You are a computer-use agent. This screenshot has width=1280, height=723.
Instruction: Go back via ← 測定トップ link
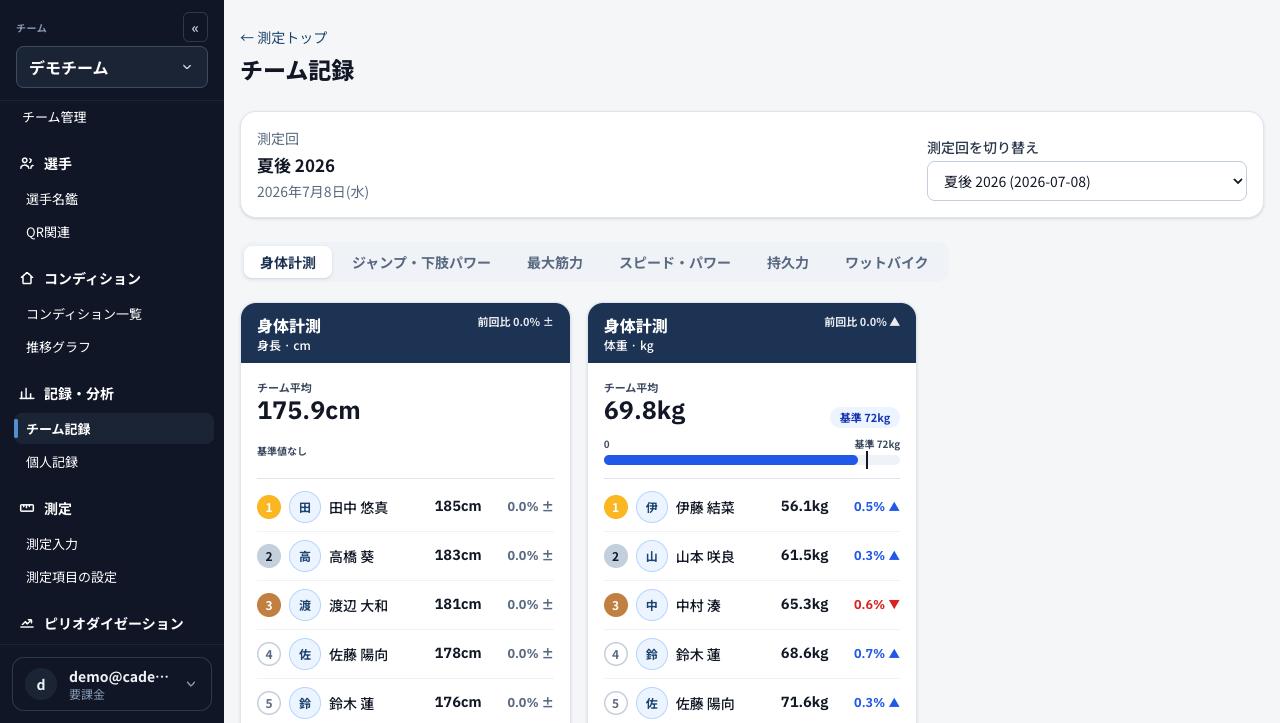click(x=284, y=37)
